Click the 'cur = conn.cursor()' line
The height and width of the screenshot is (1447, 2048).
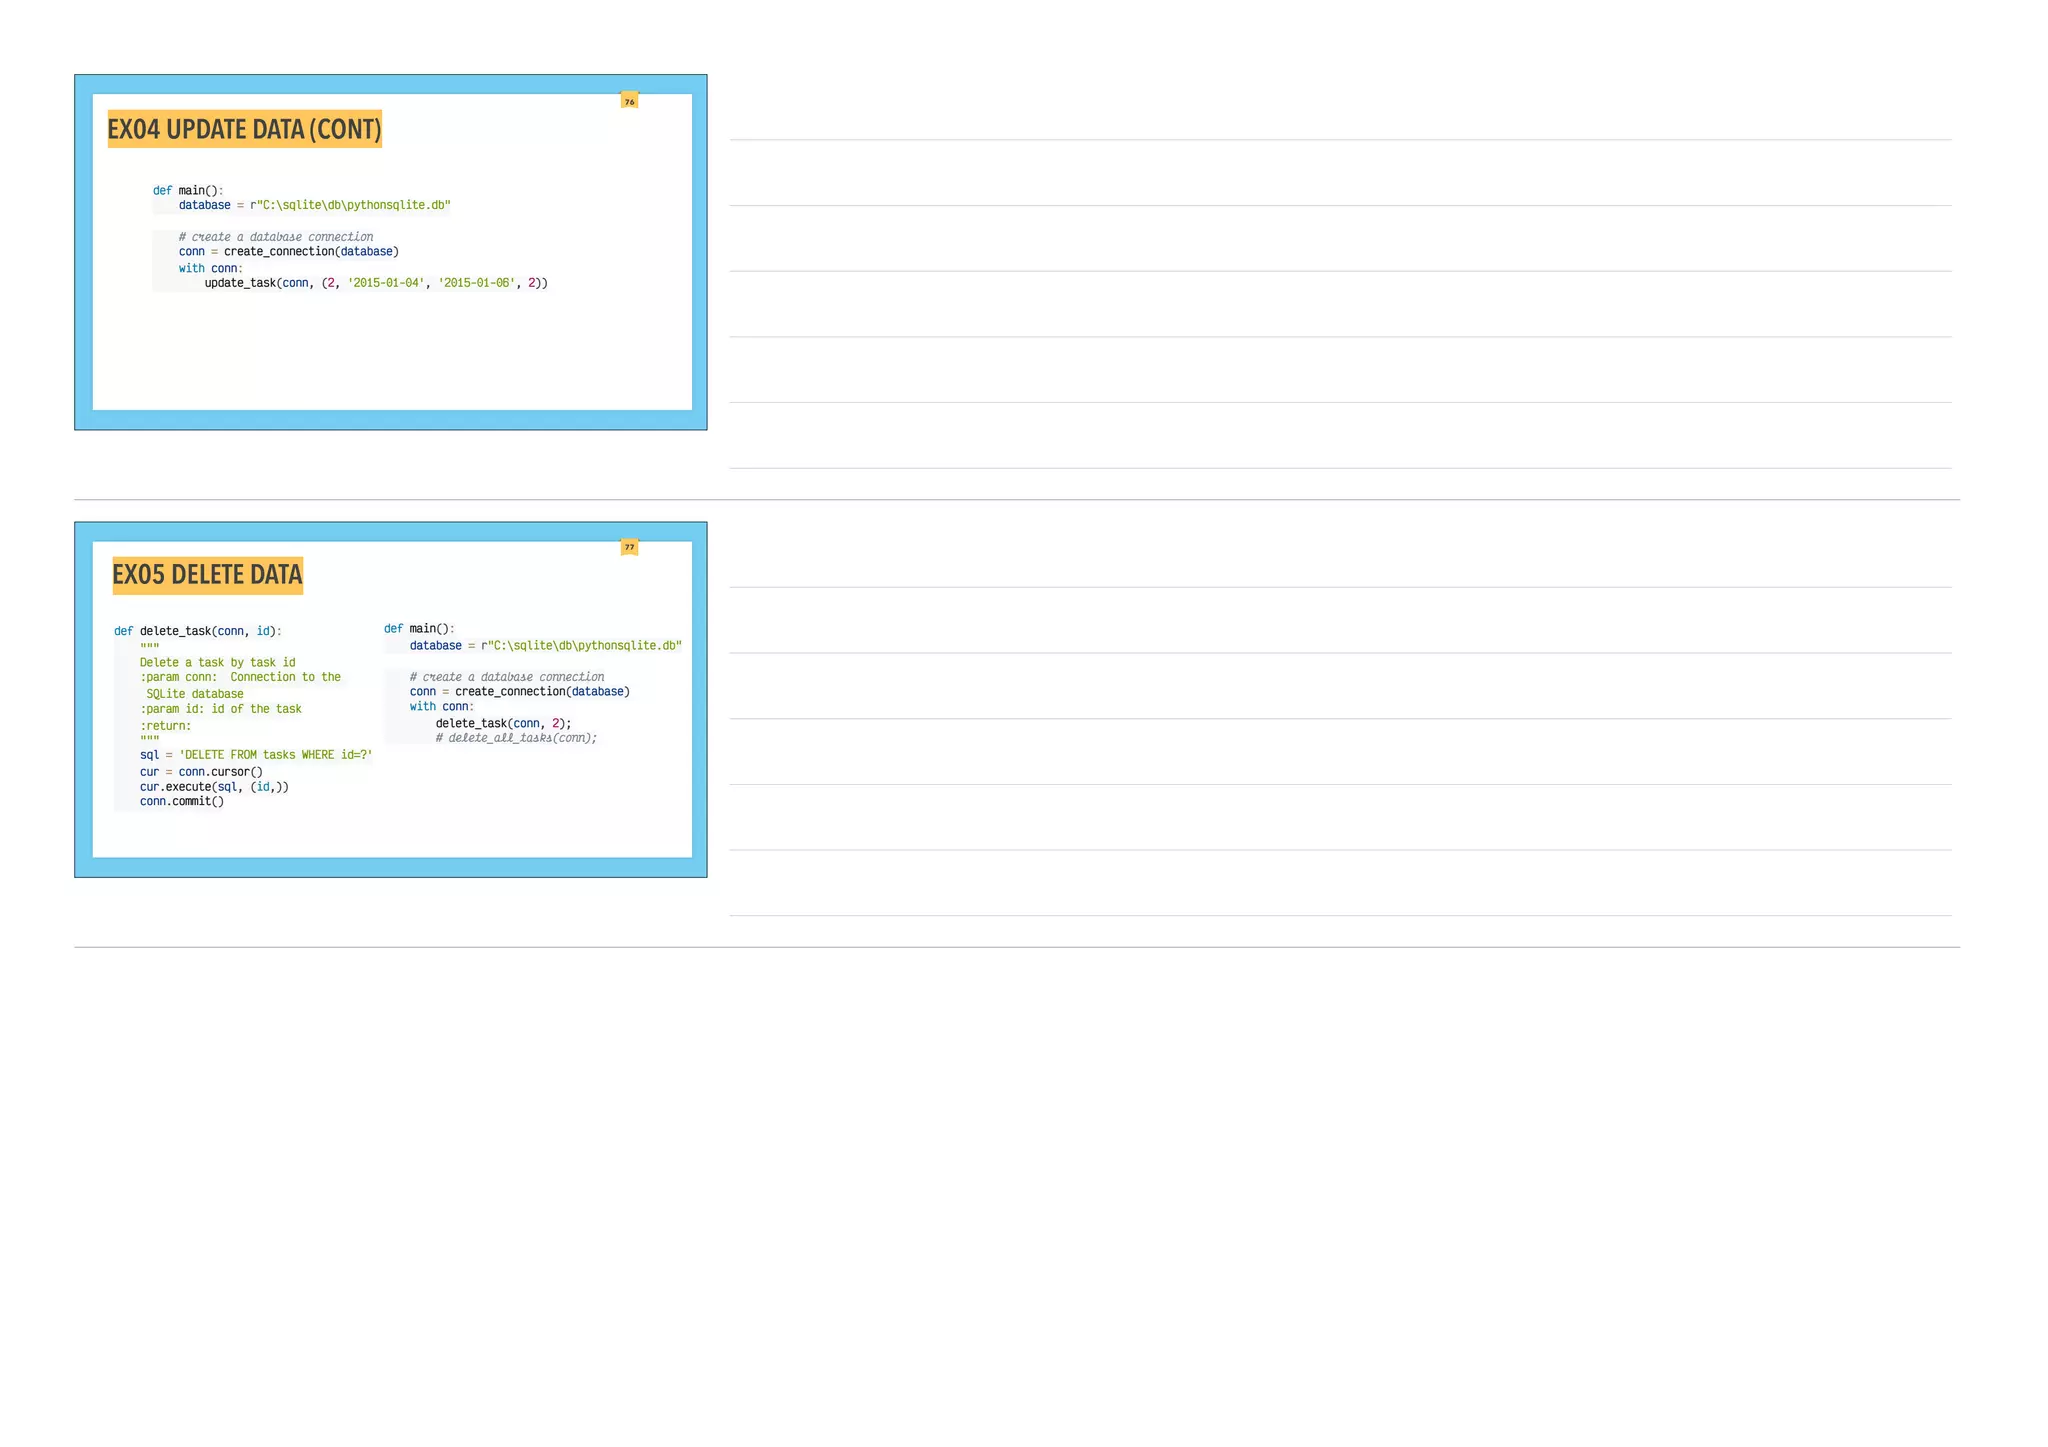201,772
